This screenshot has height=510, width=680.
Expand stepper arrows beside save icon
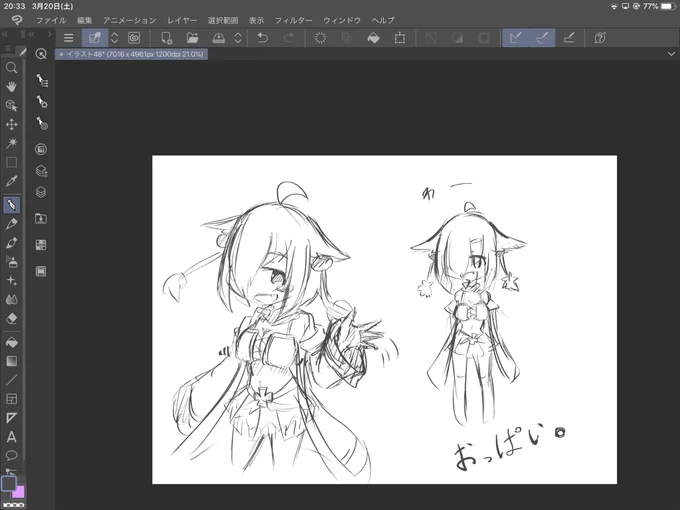tap(238, 38)
